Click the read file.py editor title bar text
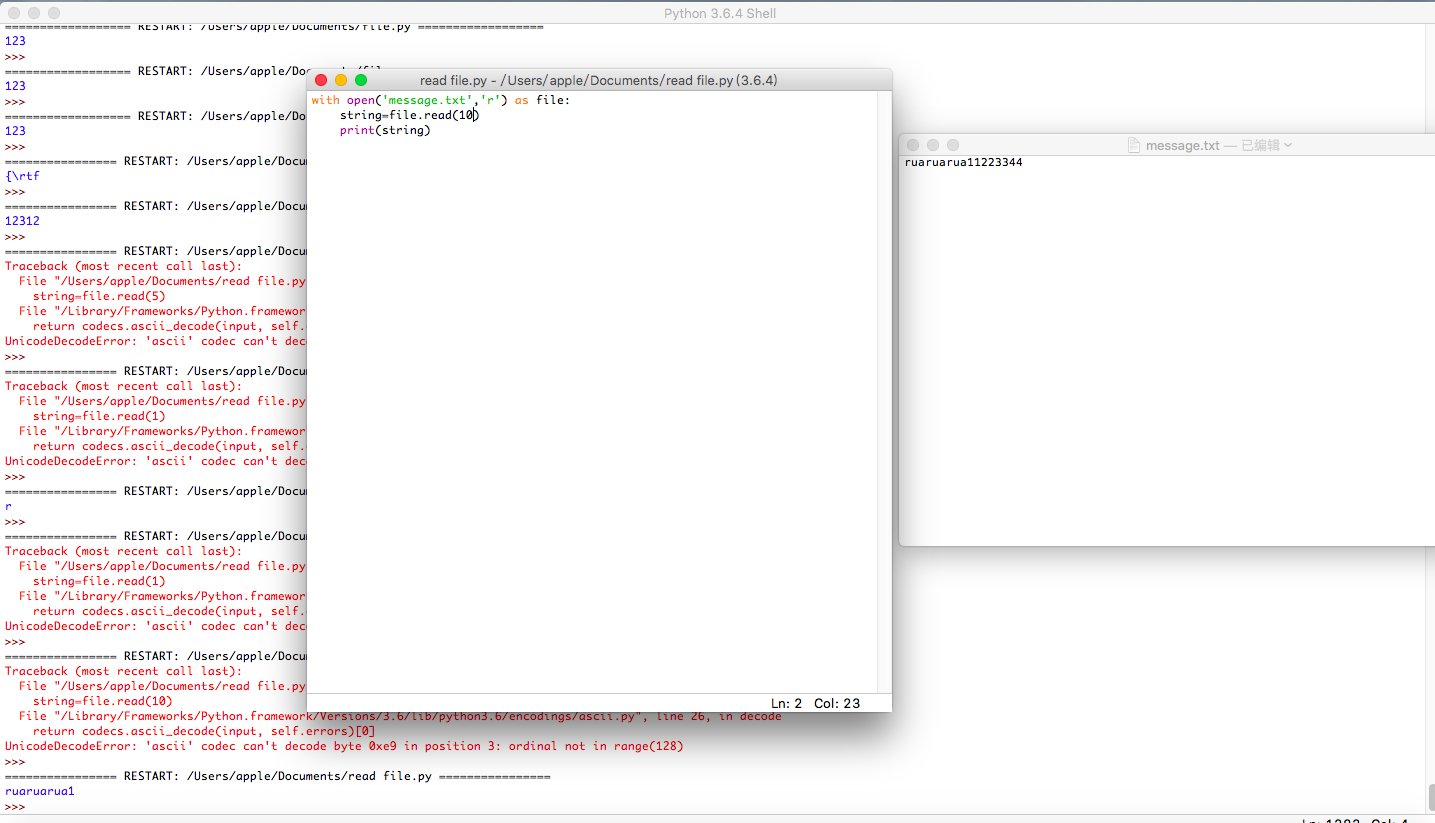This screenshot has height=823, width=1435. tap(599, 80)
